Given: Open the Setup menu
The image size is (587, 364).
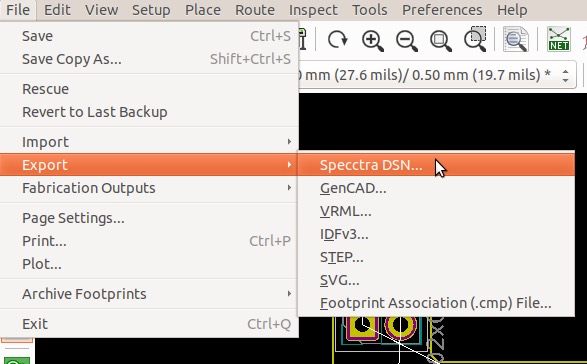Looking at the screenshot, I should pyautogui.click(x=151, y=10).
